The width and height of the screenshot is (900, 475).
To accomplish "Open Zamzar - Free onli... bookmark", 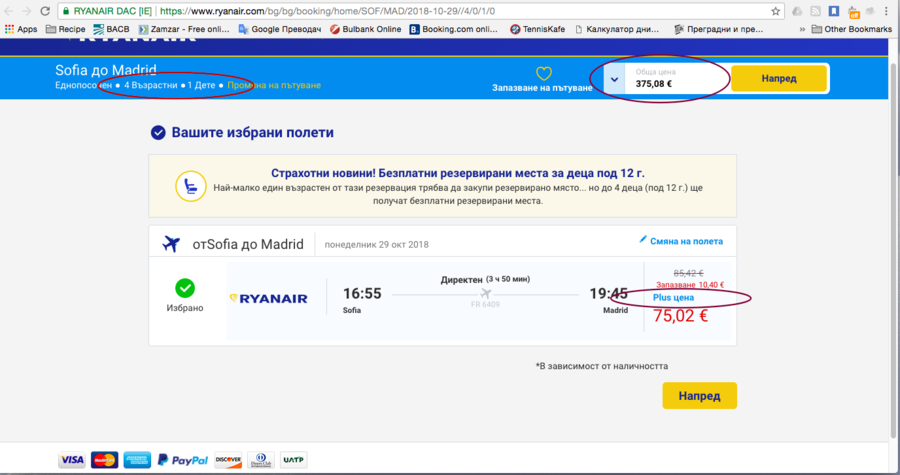I will 184,29.
